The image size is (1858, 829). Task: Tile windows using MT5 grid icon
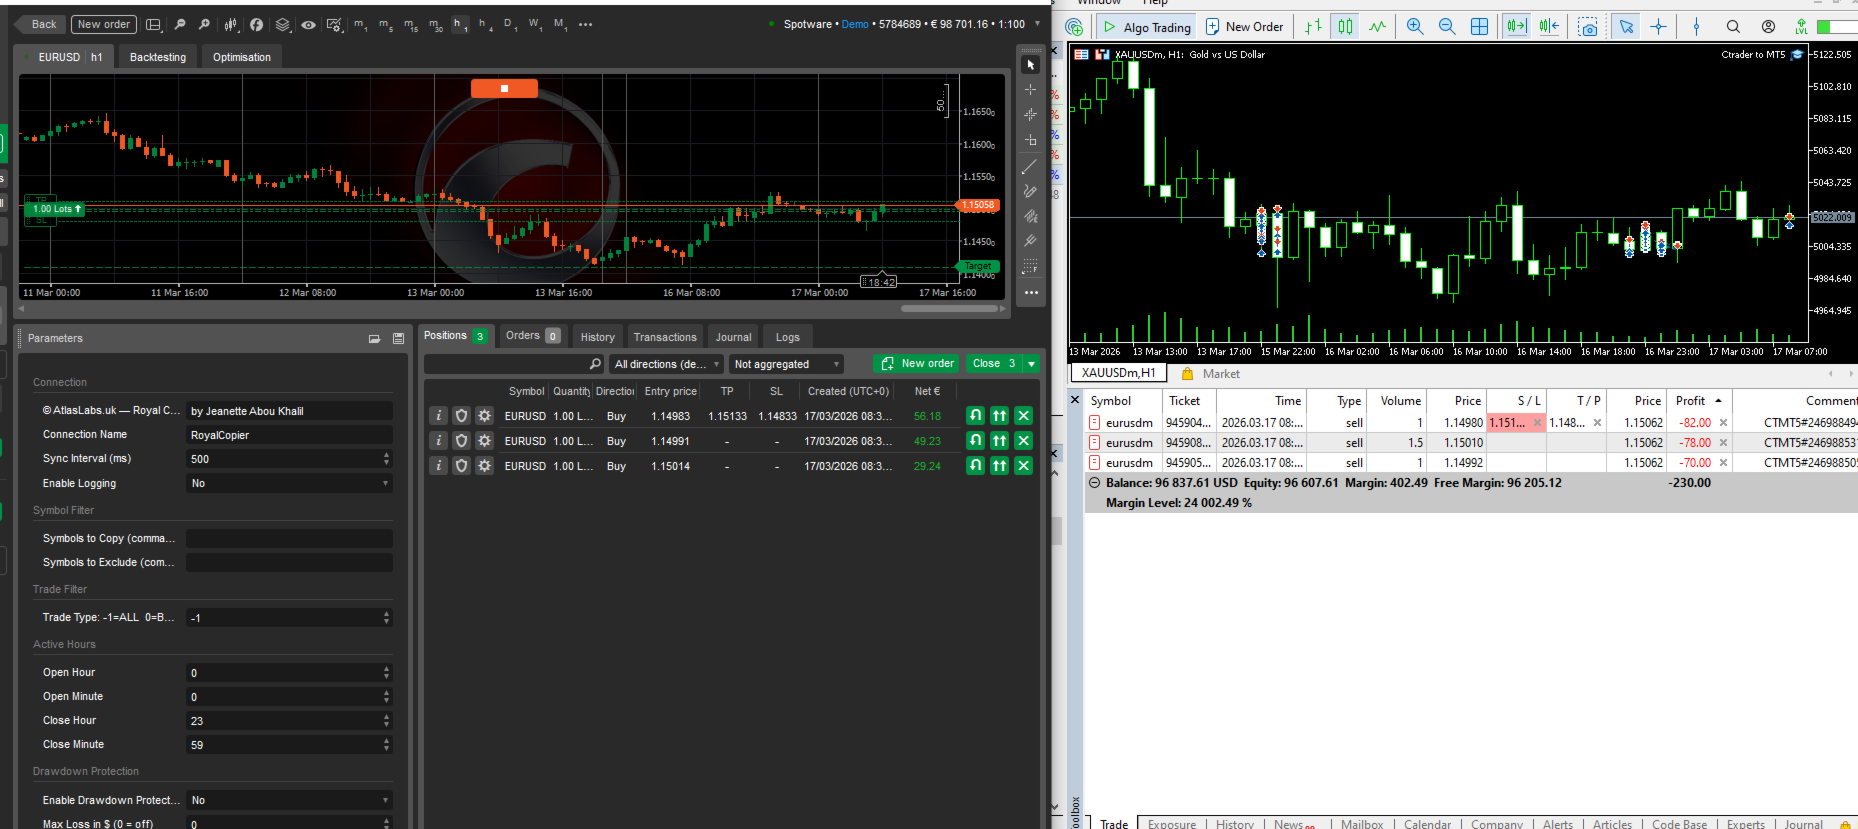tap(1480, 27)
